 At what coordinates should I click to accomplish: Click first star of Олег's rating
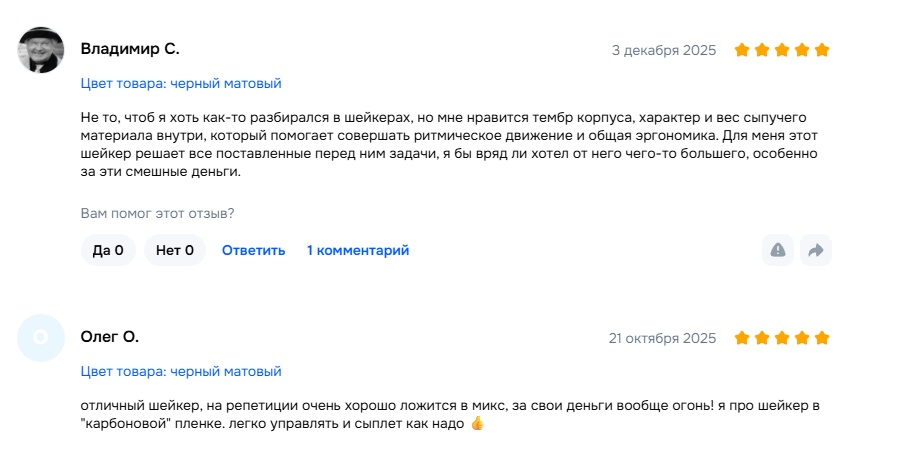742,338
